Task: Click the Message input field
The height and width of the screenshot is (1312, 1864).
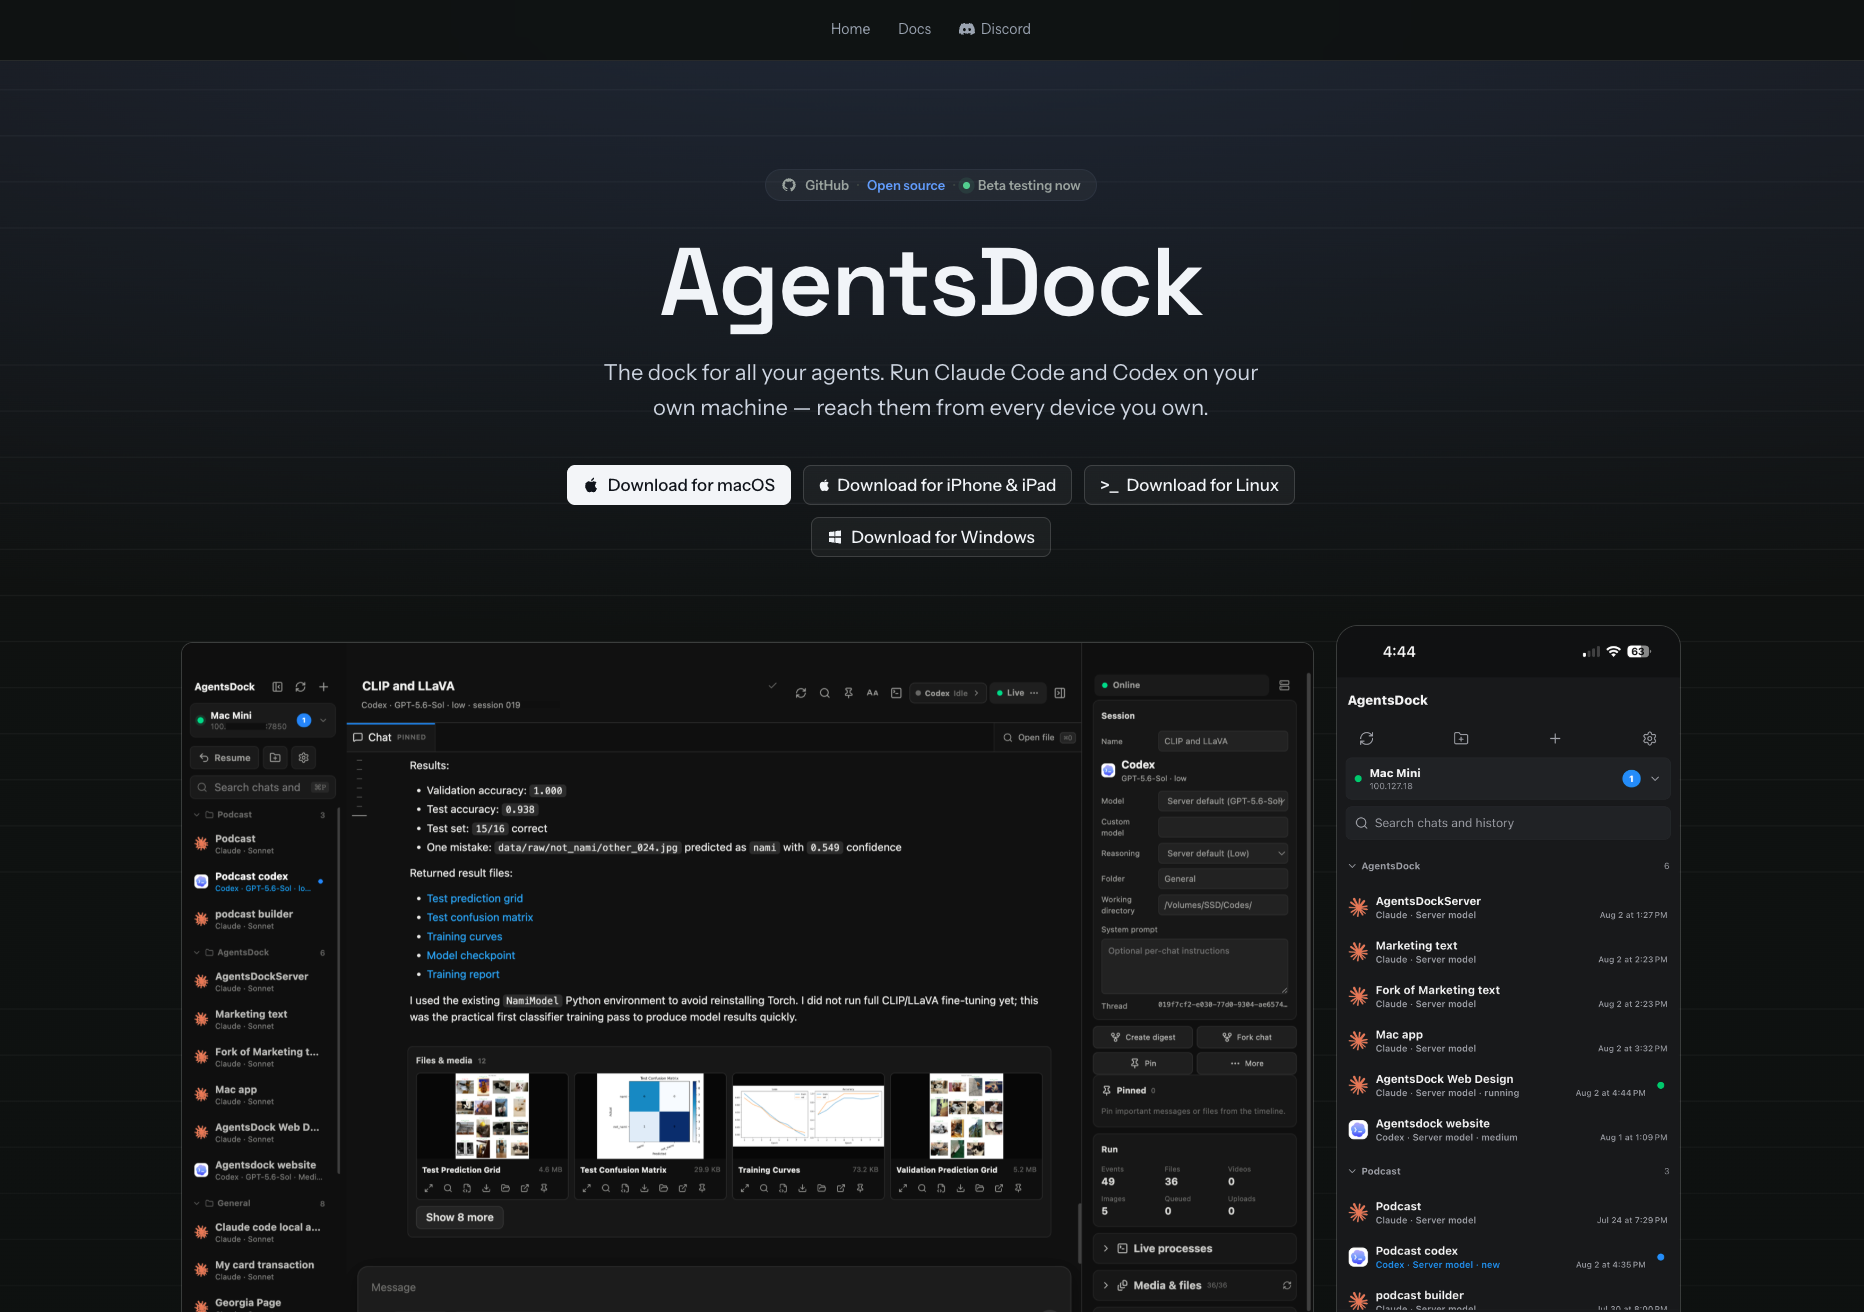Action: (x=714, y=1288)
